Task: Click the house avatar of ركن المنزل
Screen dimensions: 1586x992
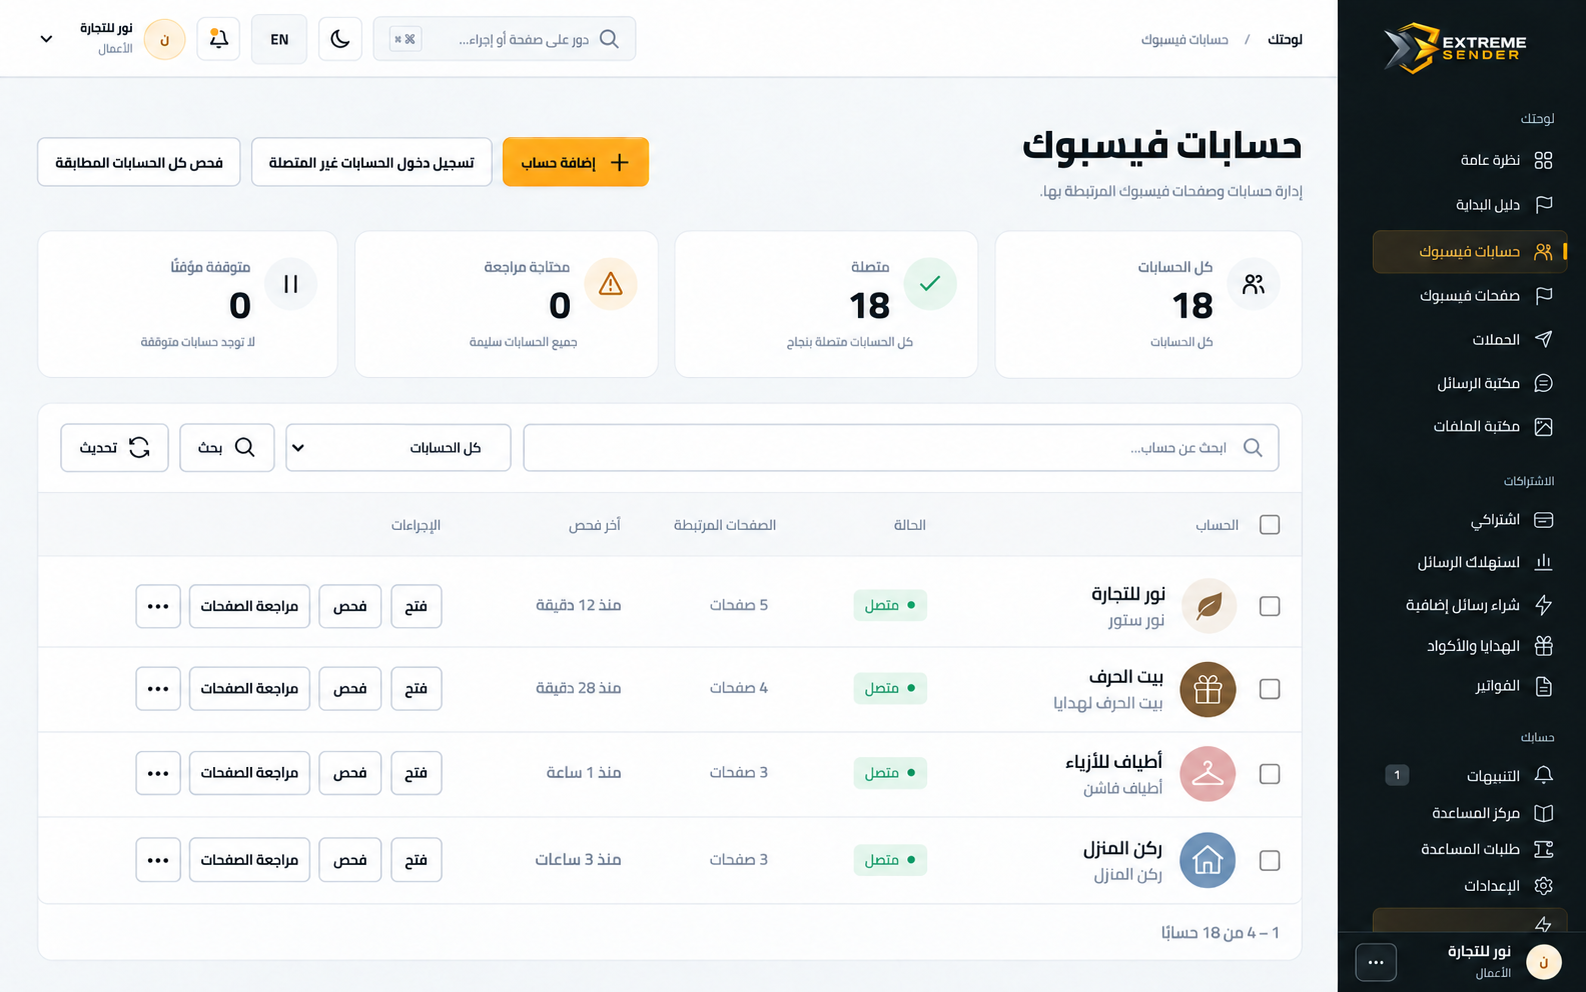Action: (x=1208, y=860)
